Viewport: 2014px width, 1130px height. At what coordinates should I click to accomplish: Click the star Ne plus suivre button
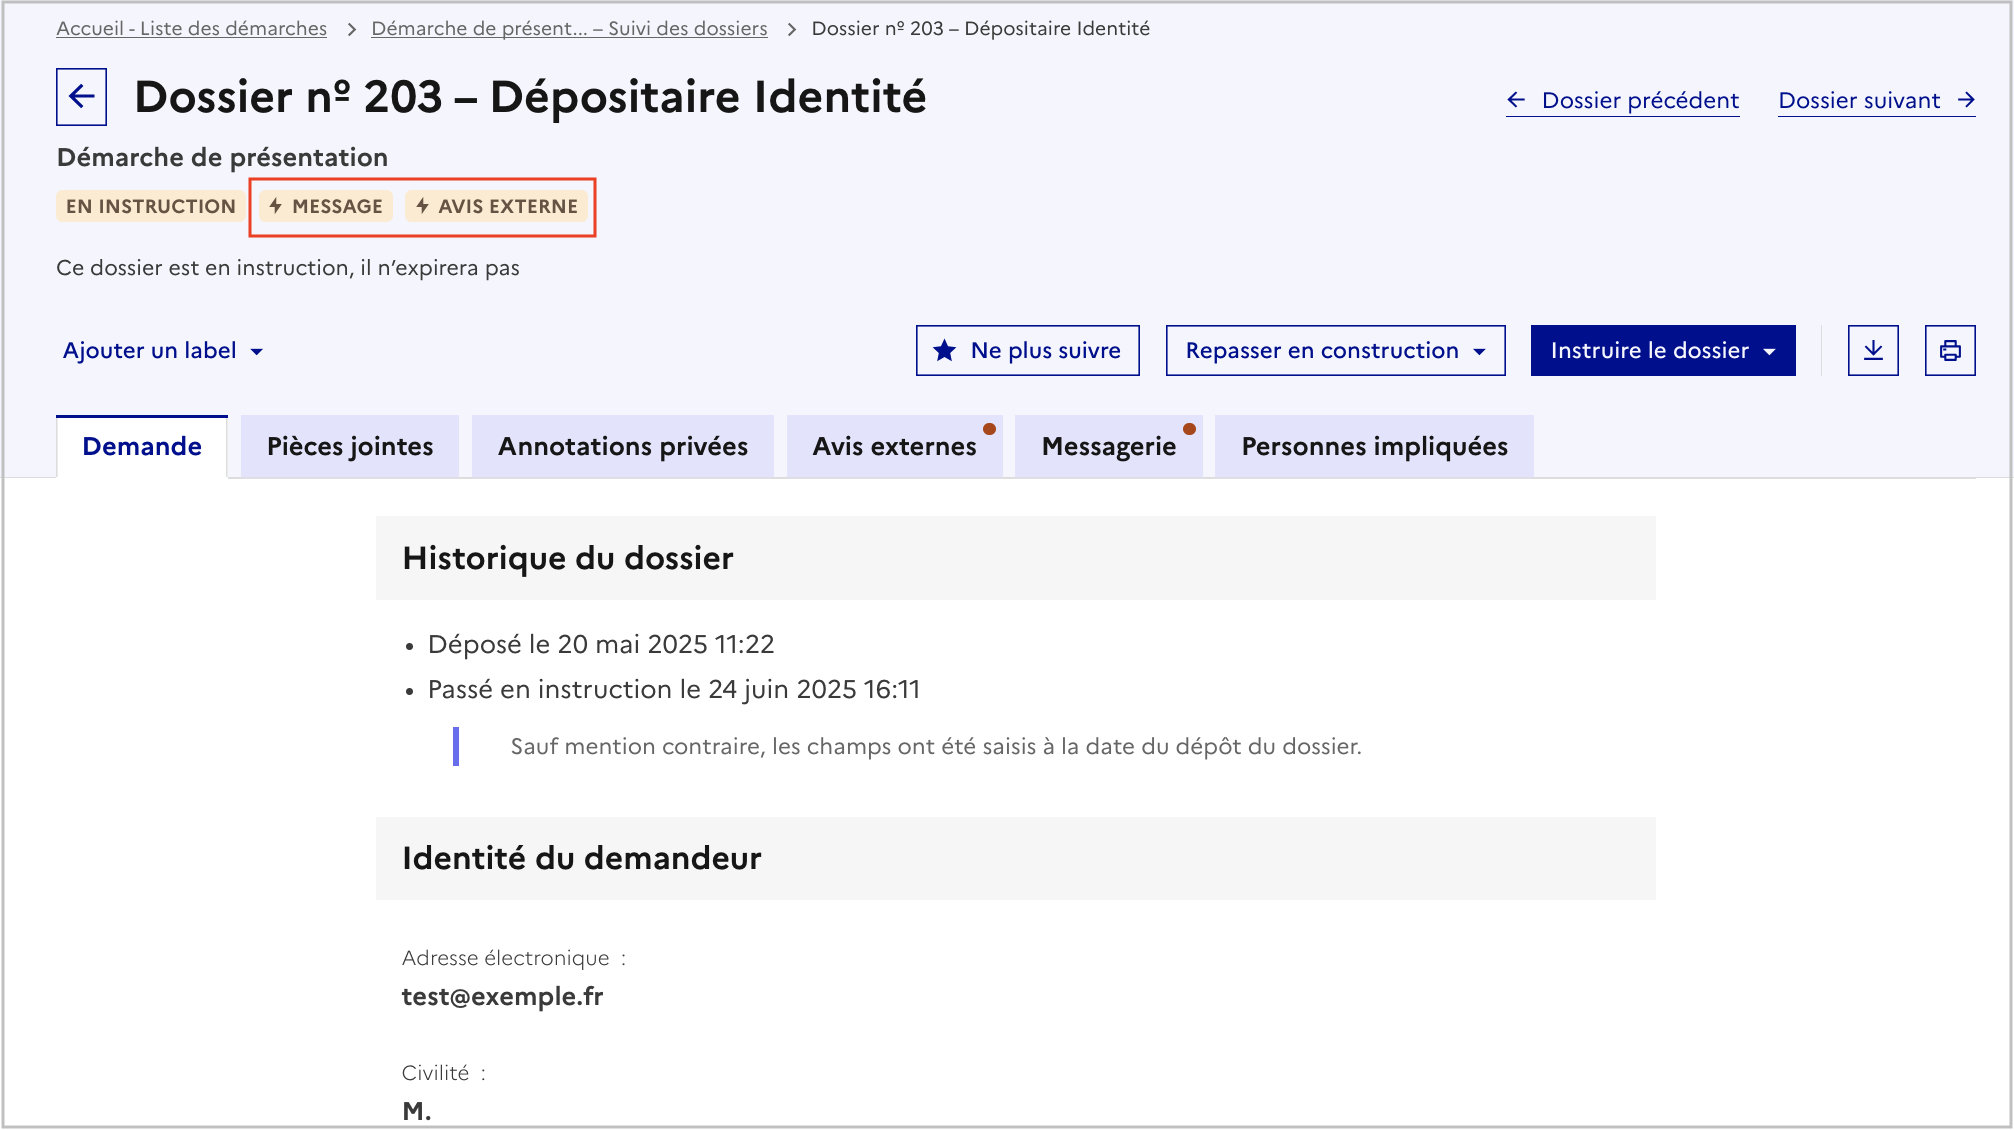point(1027,351)
